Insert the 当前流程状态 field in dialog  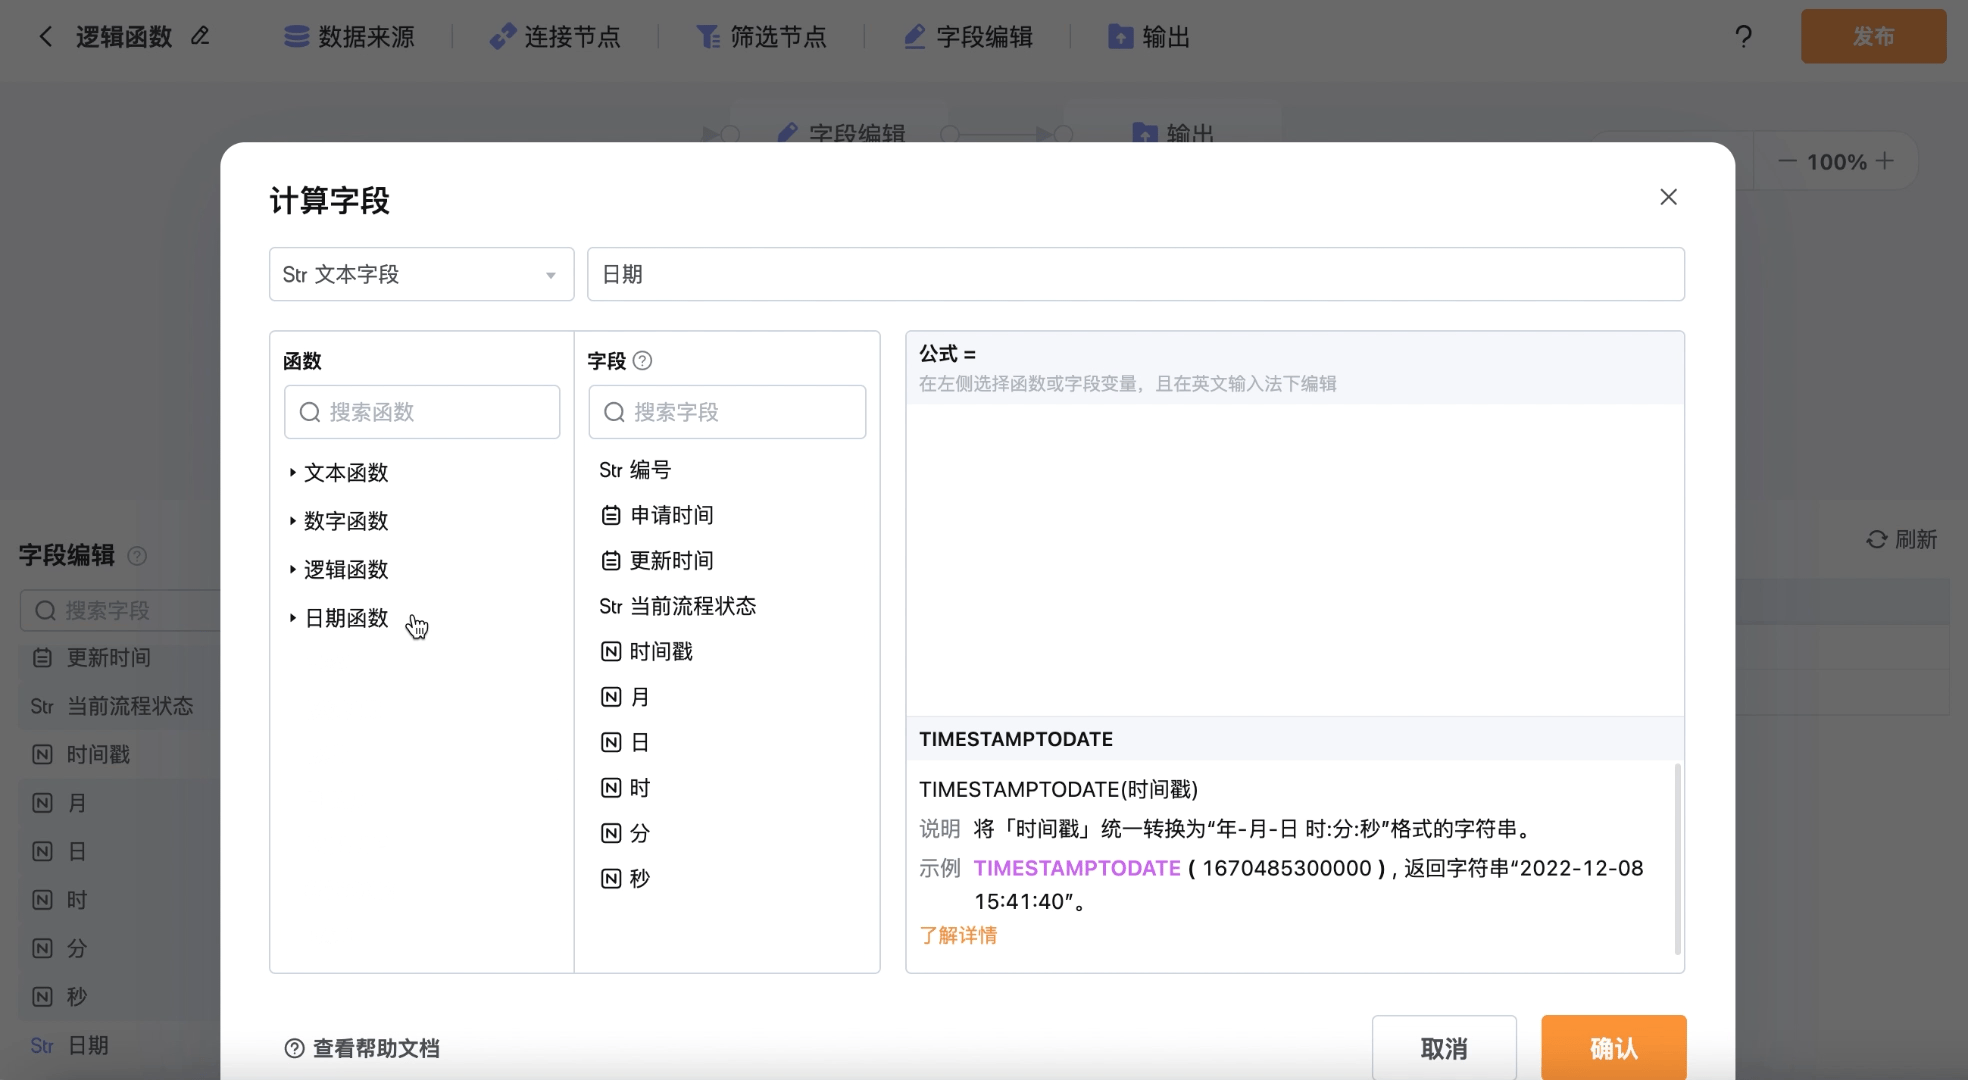click(677, 606)
